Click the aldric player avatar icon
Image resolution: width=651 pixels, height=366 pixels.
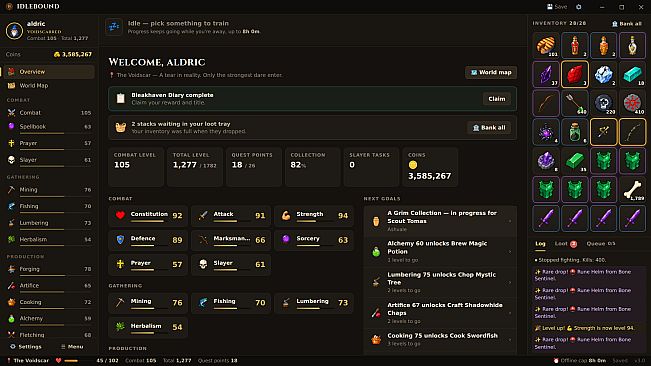click(x=14, y=31)
